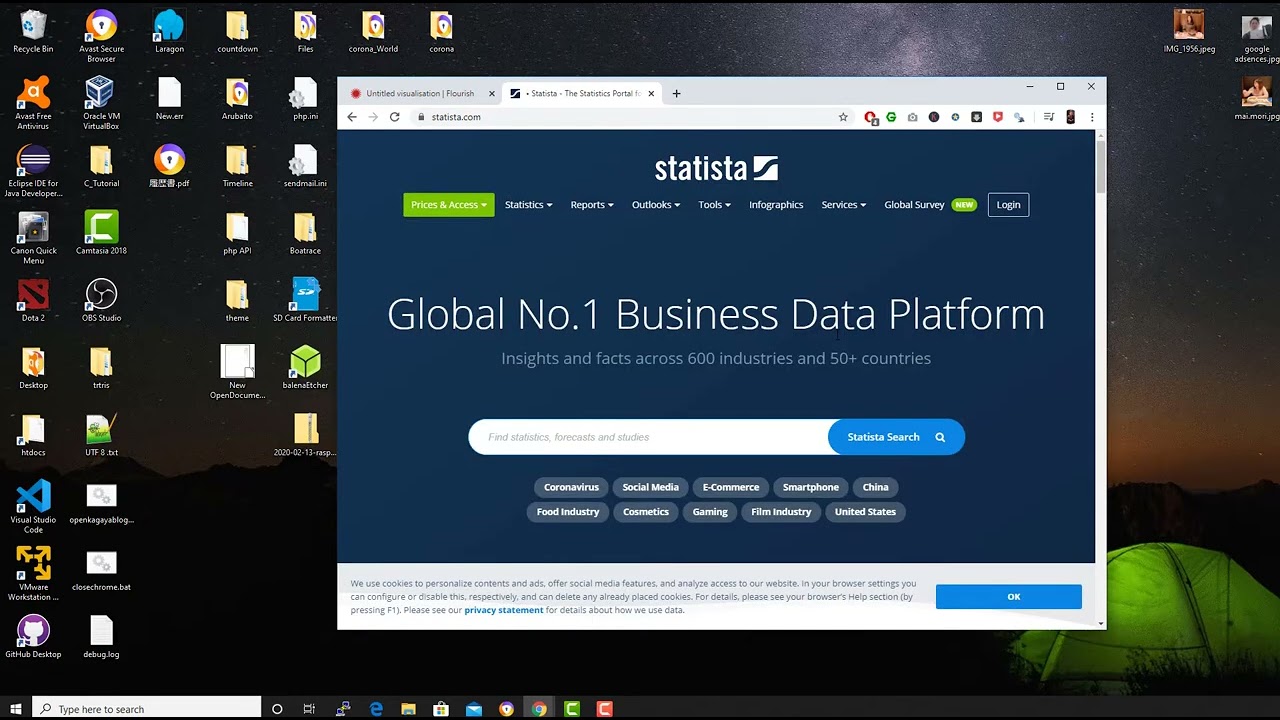Click the Login button
1280x720 pixels.
coord(1008,205)
